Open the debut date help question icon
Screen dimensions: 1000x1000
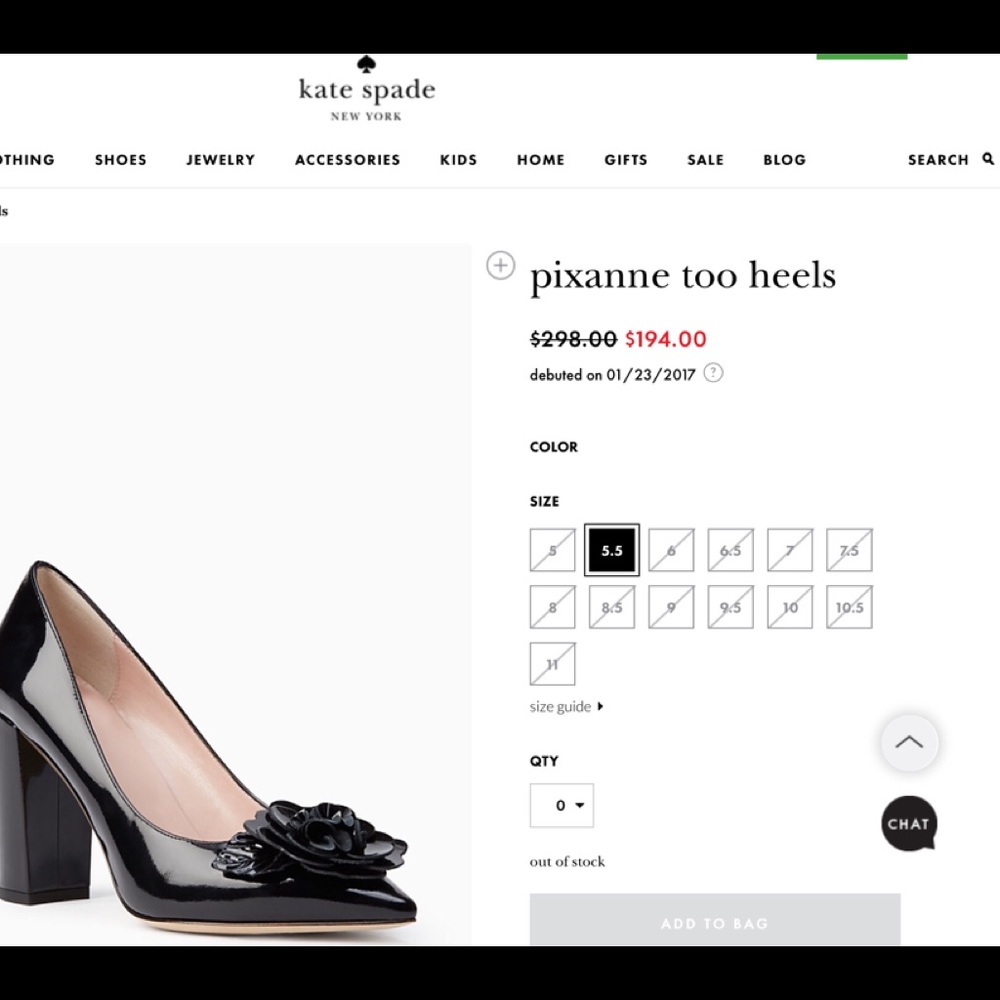[713, 373]
